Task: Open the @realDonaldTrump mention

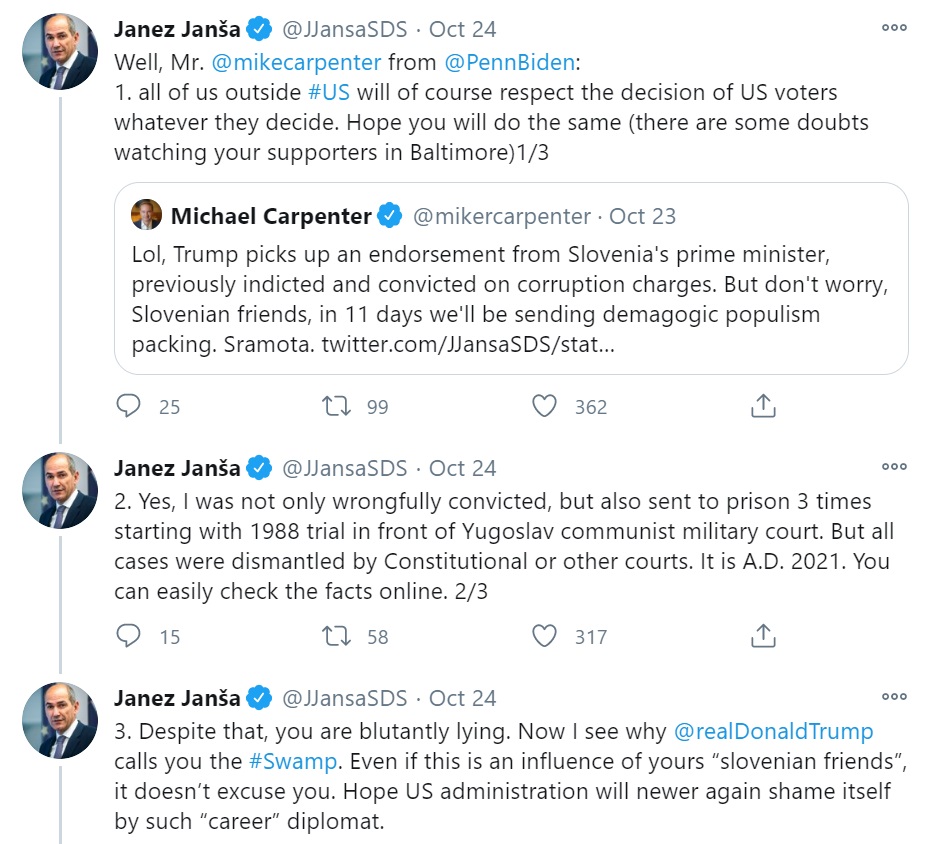Action: [x=773, y=731]
